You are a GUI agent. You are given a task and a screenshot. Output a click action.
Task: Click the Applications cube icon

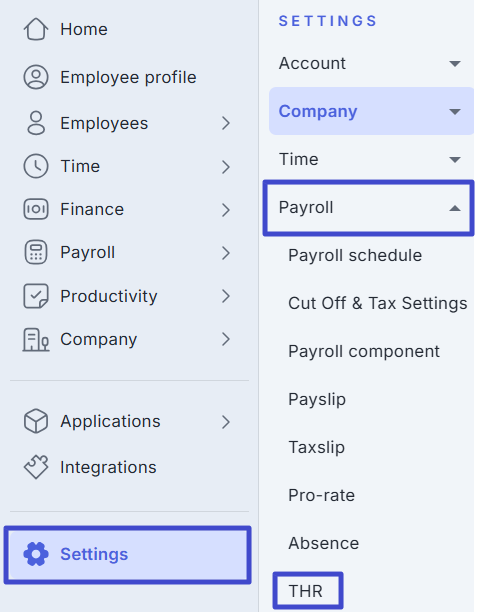click(x=36, y=421)
